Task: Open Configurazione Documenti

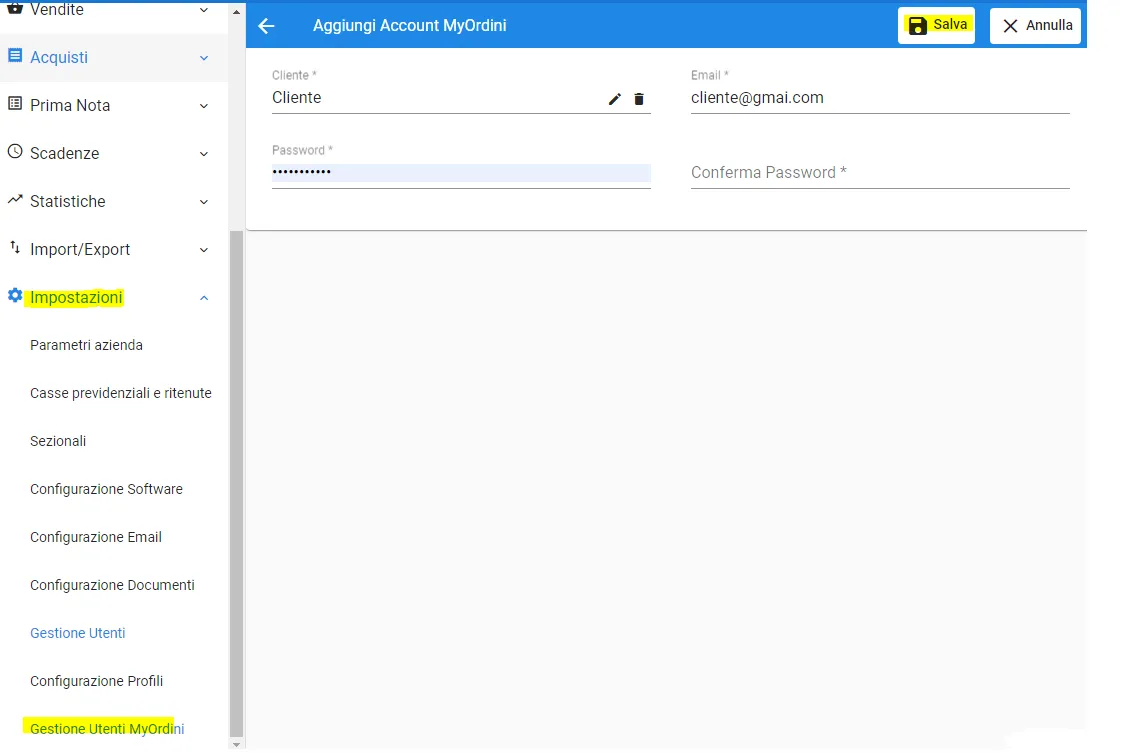Action: (x=112, y=585)
